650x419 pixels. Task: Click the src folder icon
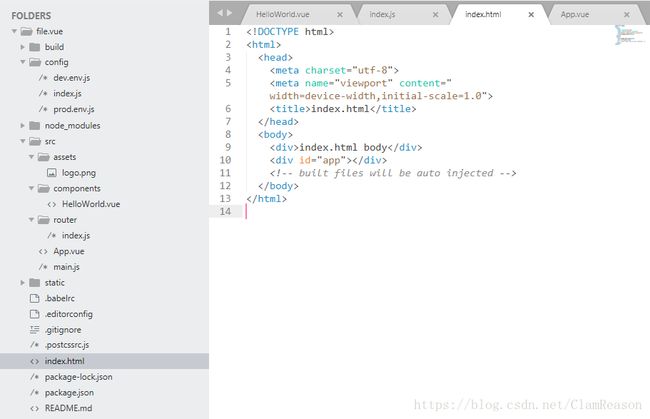click(x=35, y=141)
